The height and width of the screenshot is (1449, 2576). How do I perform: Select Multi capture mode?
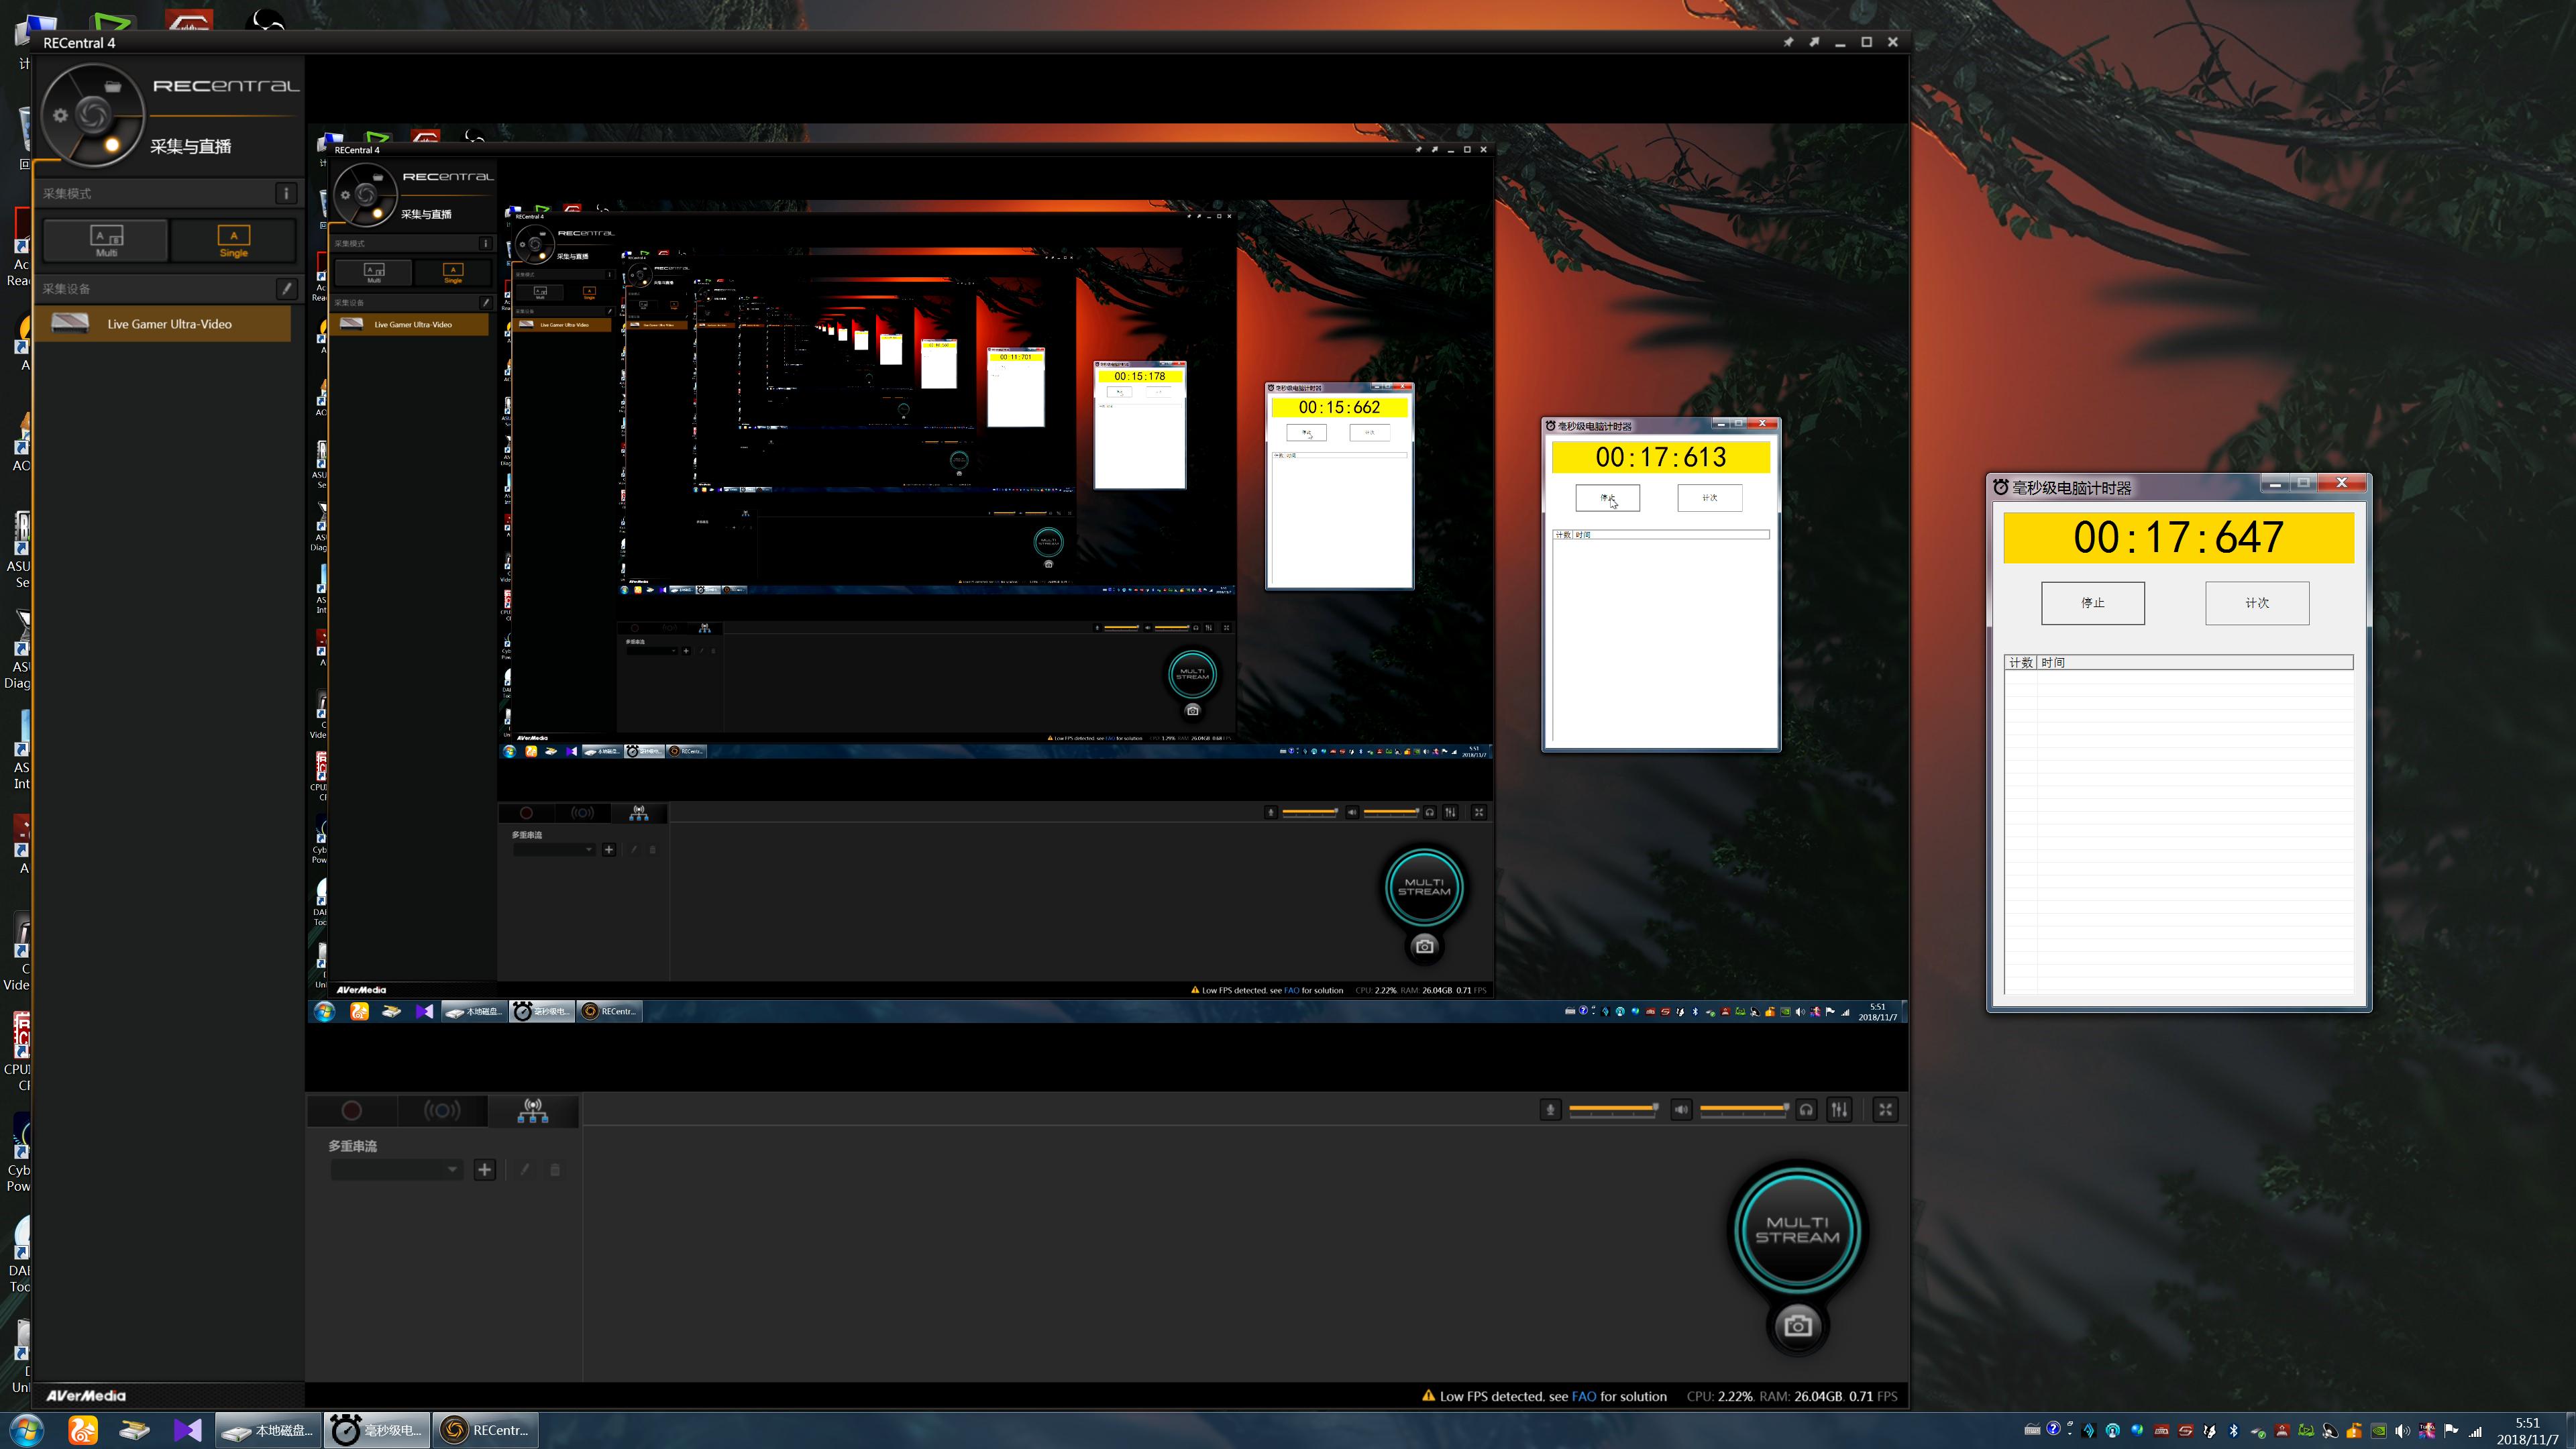pos(106,240)
